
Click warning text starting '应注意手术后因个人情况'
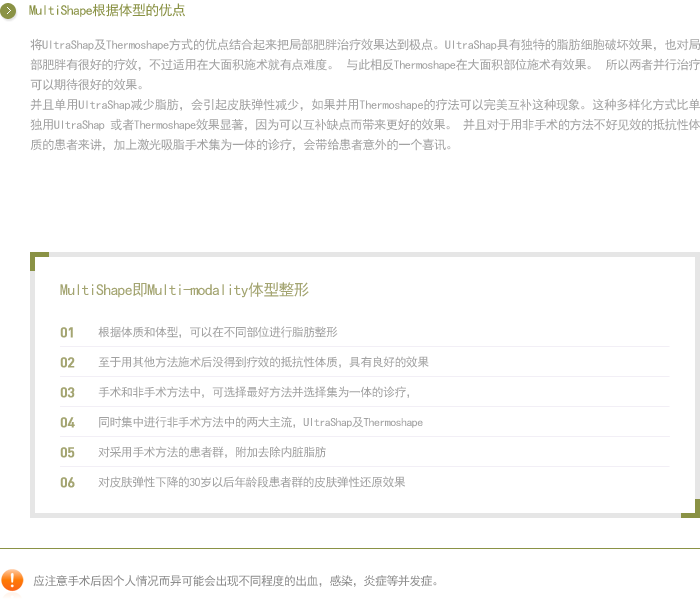[236, 581]
